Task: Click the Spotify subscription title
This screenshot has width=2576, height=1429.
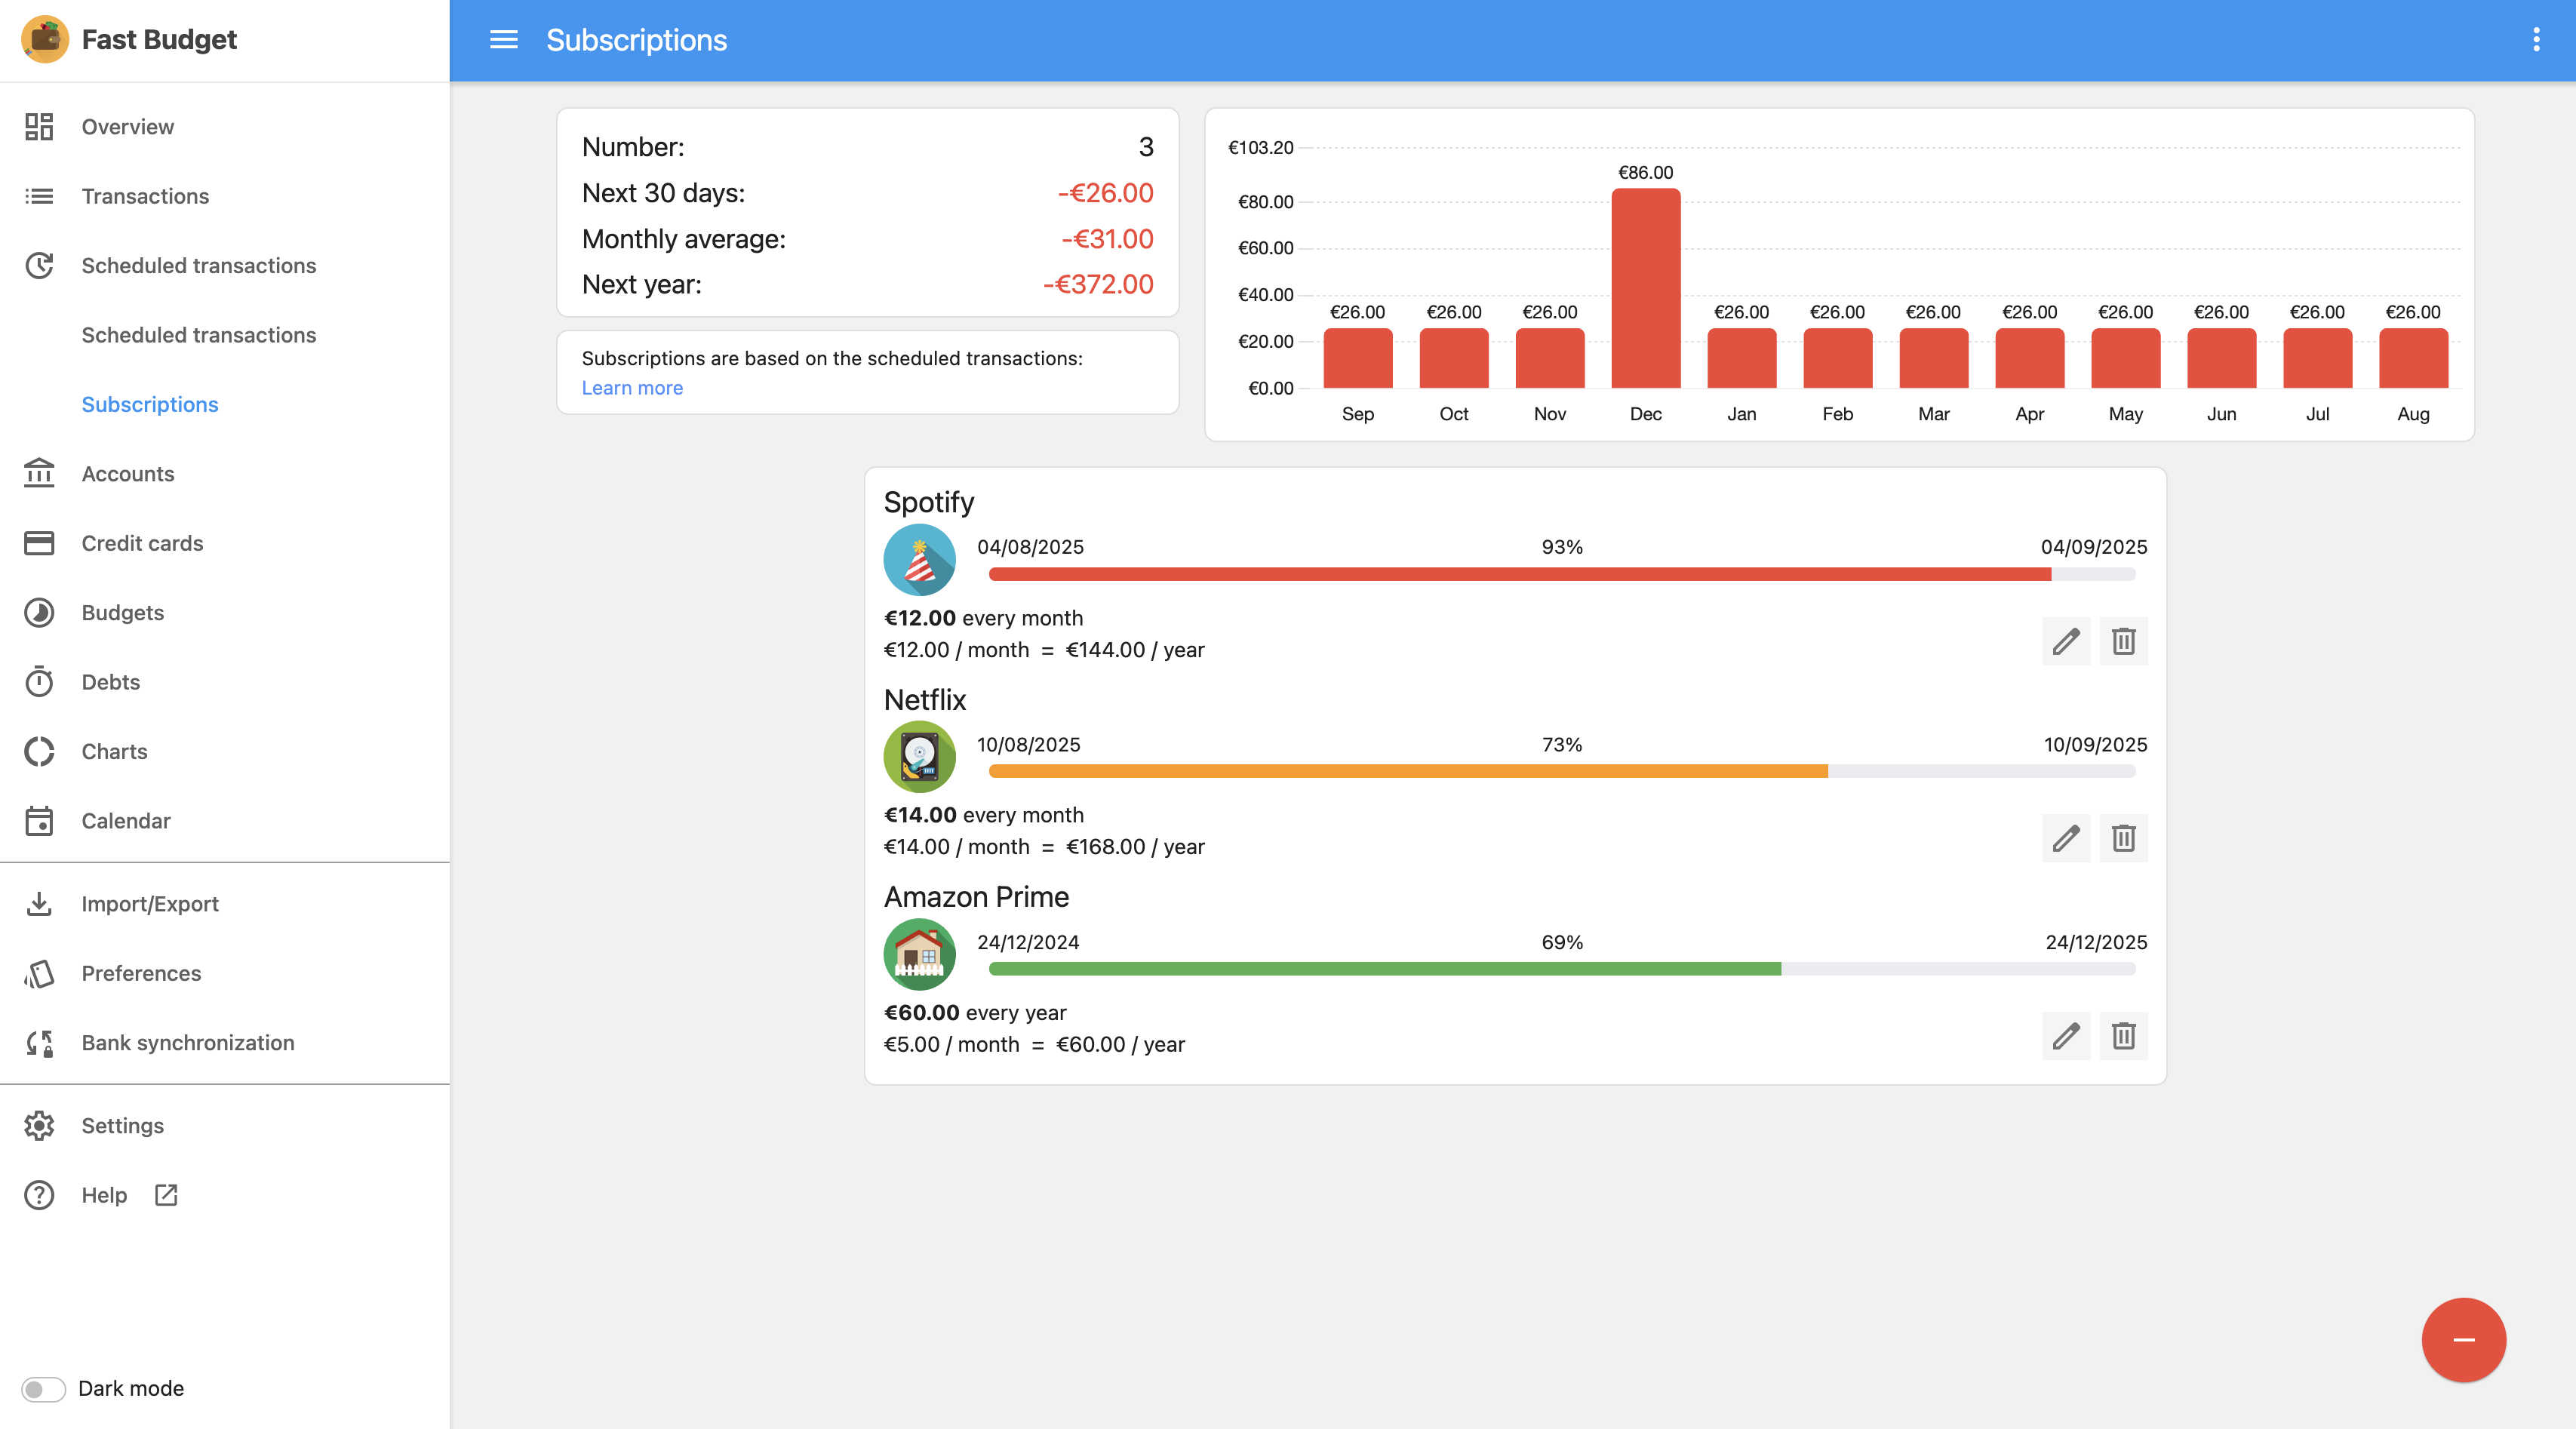Action: 928,502
